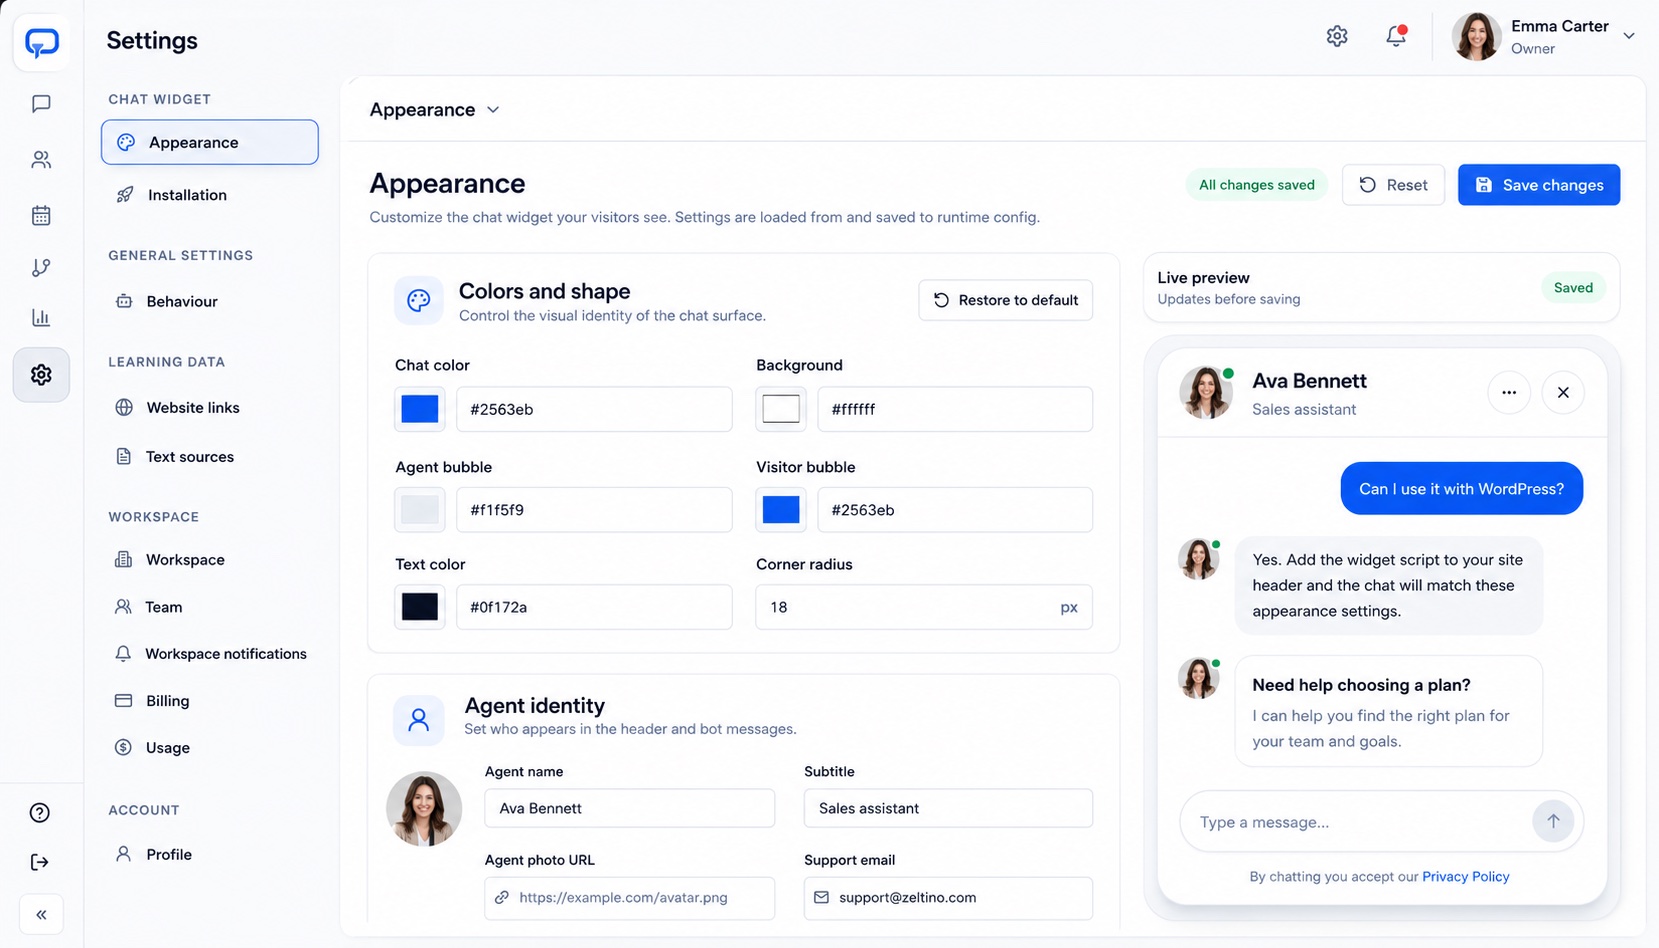Screen dimensions: 1659x948
Task: Open the Agent bubble gray swatch
Action: point(420,510)
